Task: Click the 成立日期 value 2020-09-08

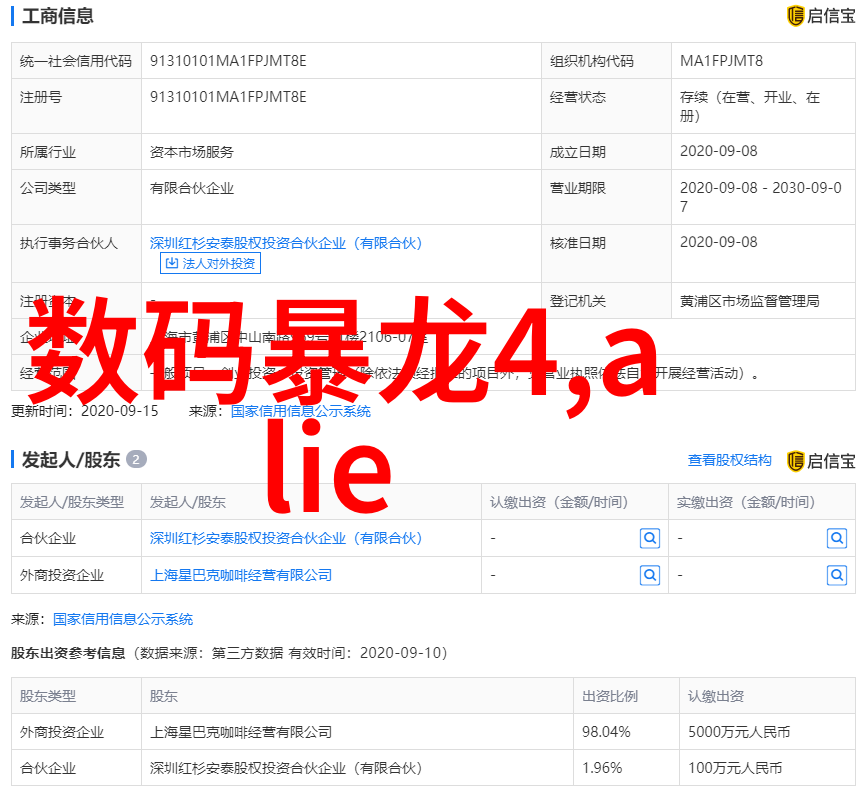Action: click(718, 151)
